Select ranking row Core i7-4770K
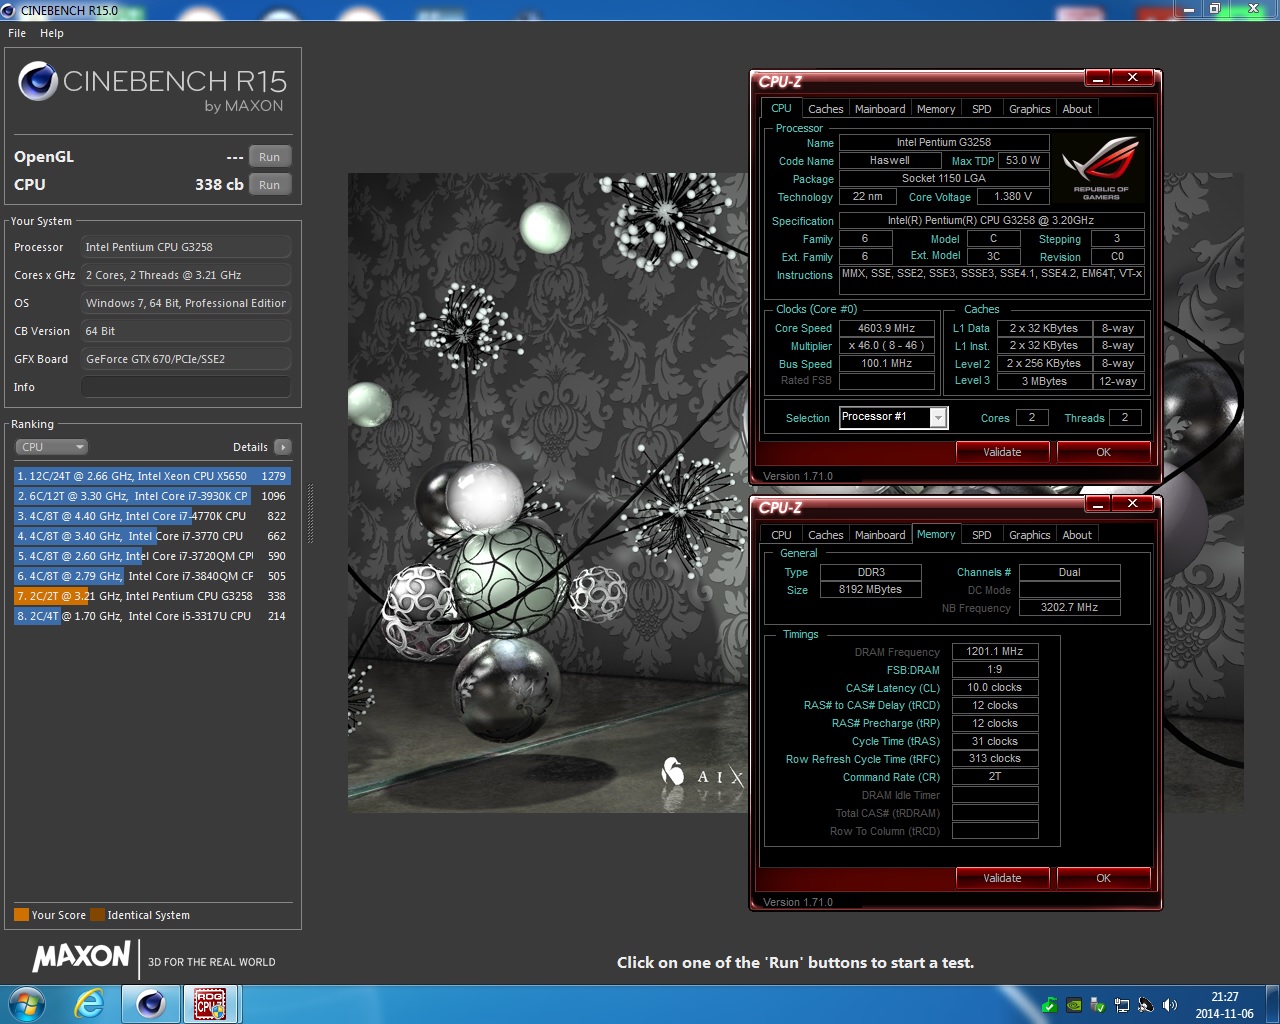 (x=152, y=516)
